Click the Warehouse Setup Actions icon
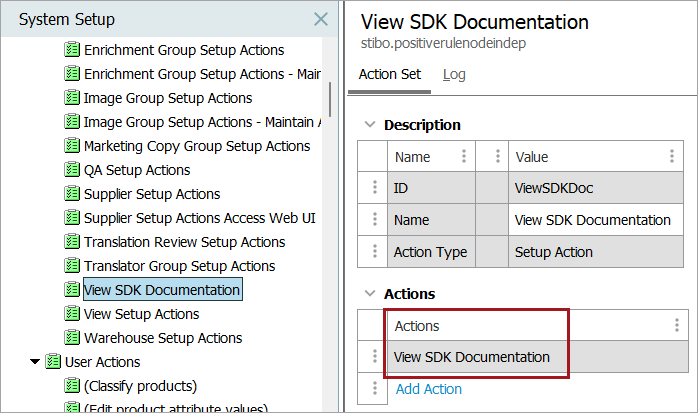The image size is (698, 413). 72,338
